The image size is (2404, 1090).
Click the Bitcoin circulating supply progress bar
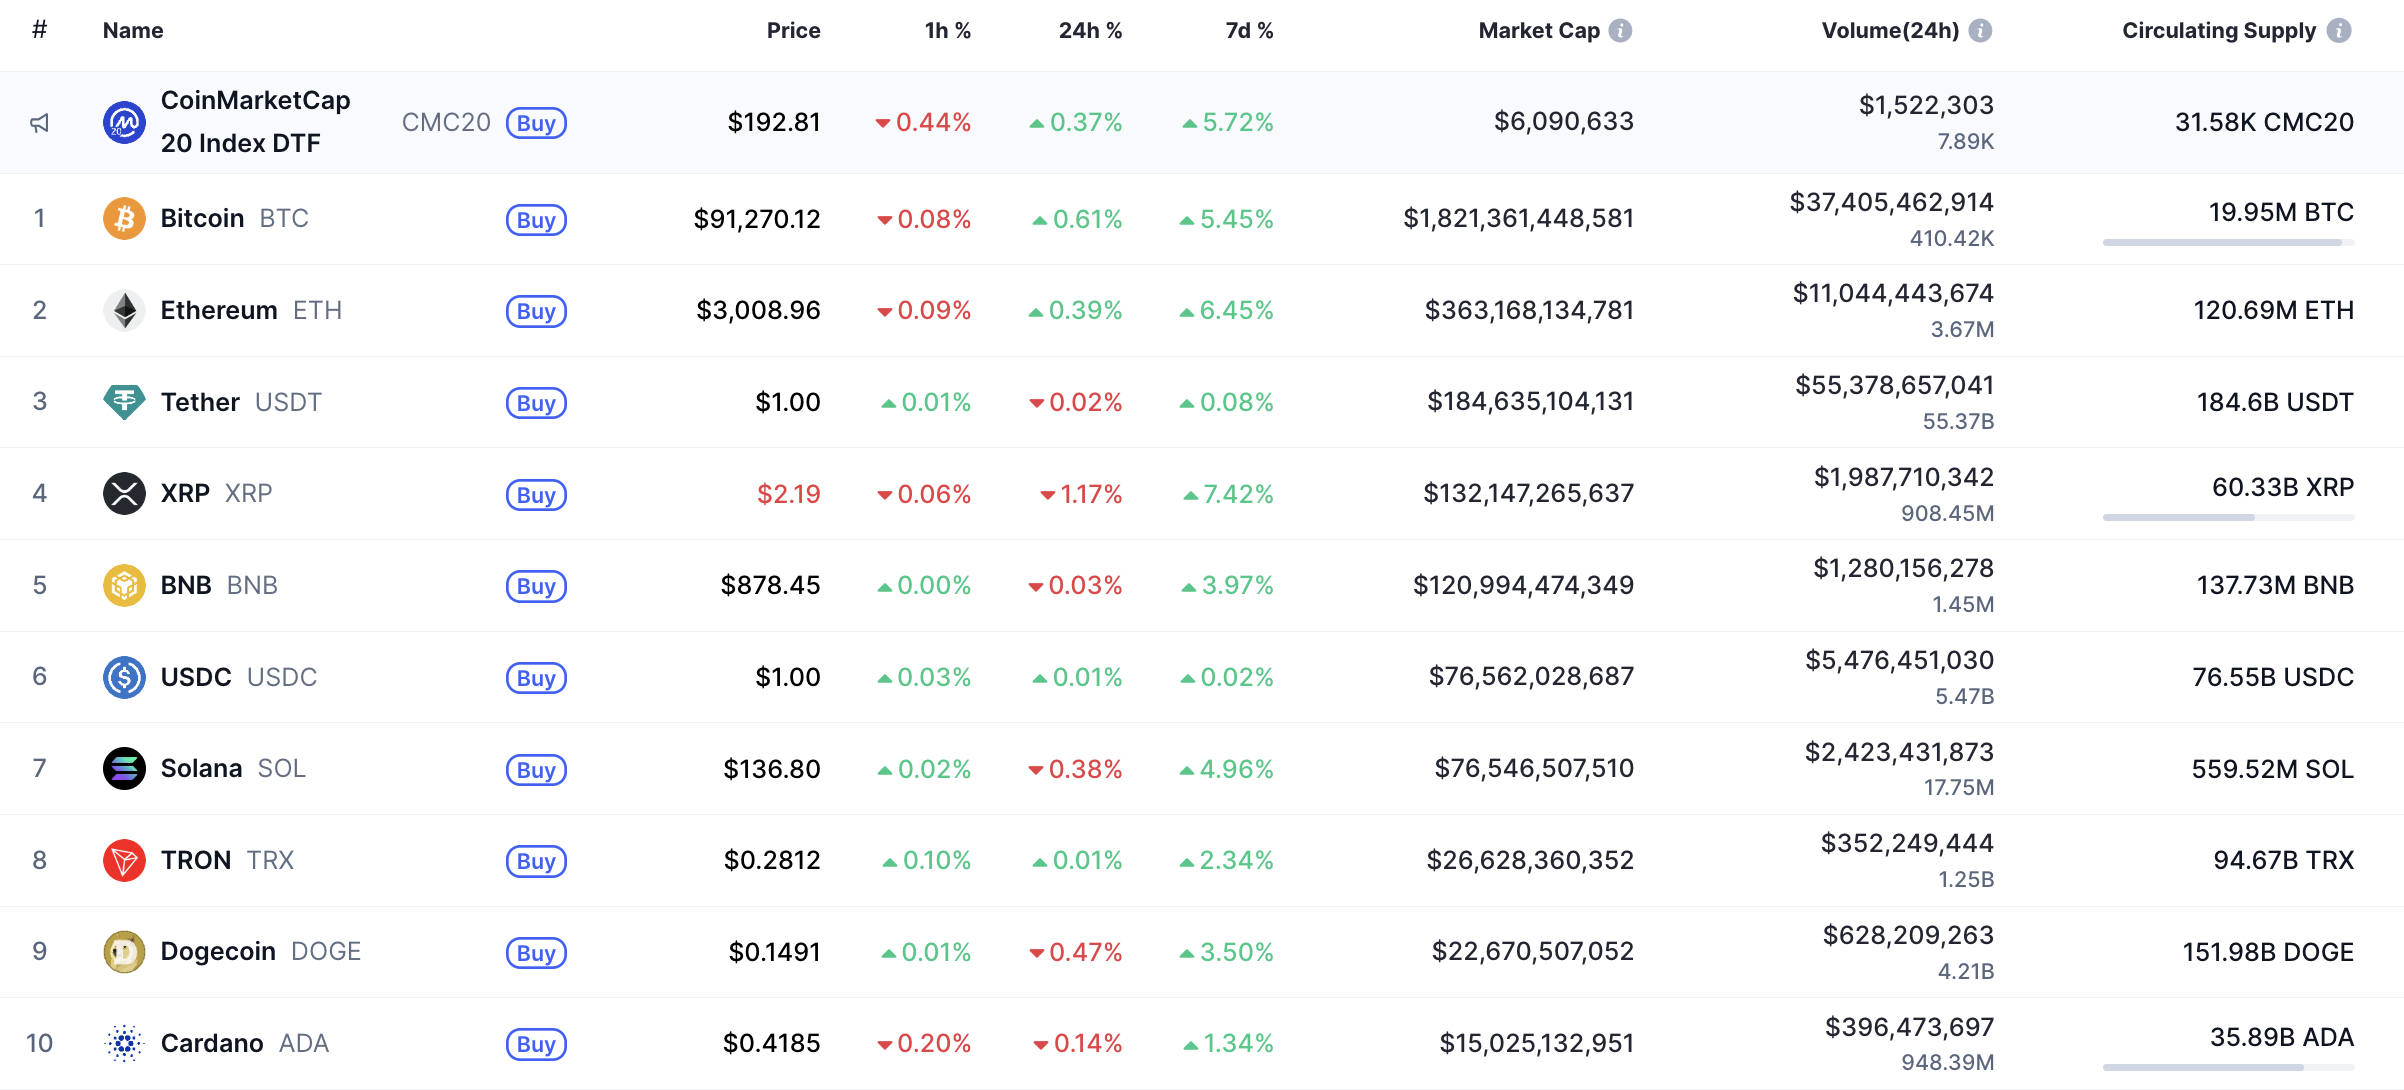[x=2228, y=242]
